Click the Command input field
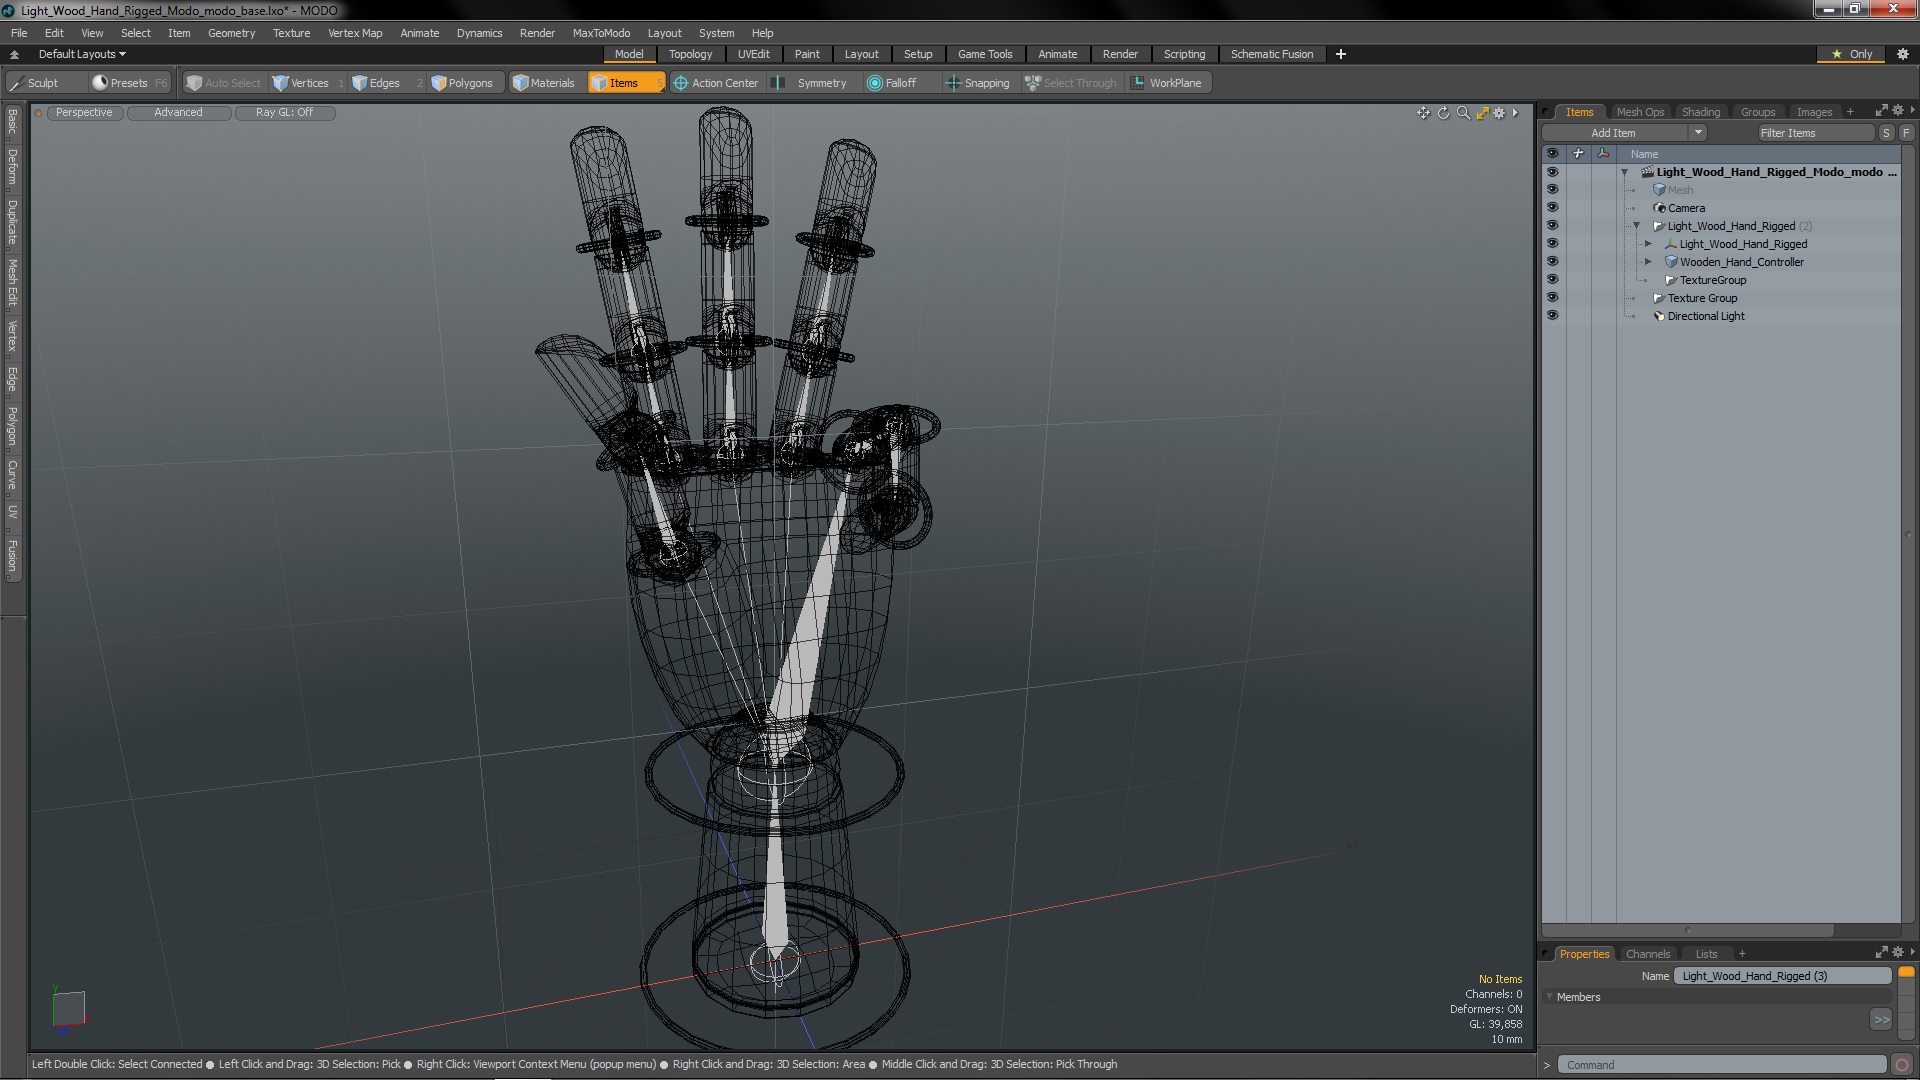 (x=1722, y=1065)
